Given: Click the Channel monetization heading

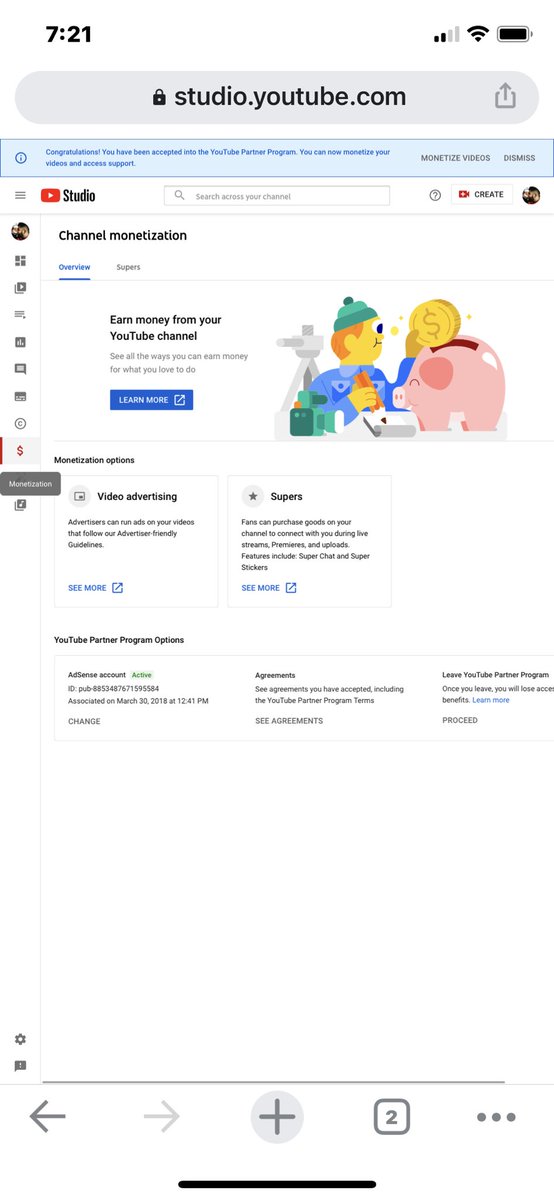Looking at the screenshot, I should [123, 236].
